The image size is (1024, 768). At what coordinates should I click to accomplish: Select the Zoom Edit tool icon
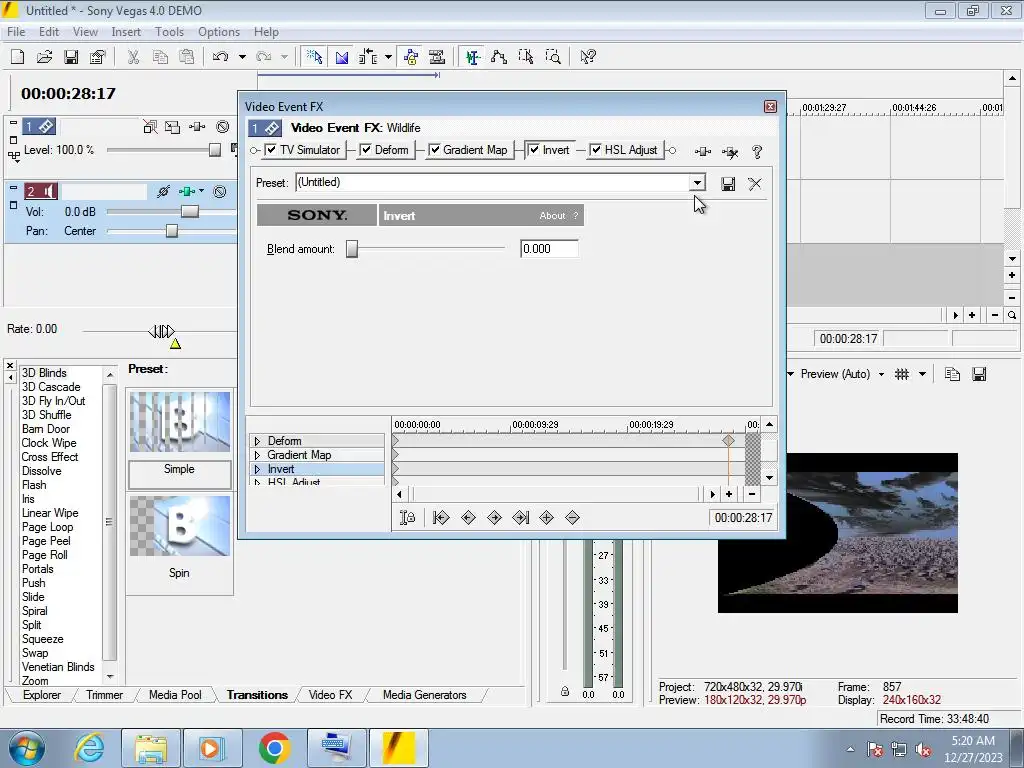pyautogui.click(x=552, y=57)
